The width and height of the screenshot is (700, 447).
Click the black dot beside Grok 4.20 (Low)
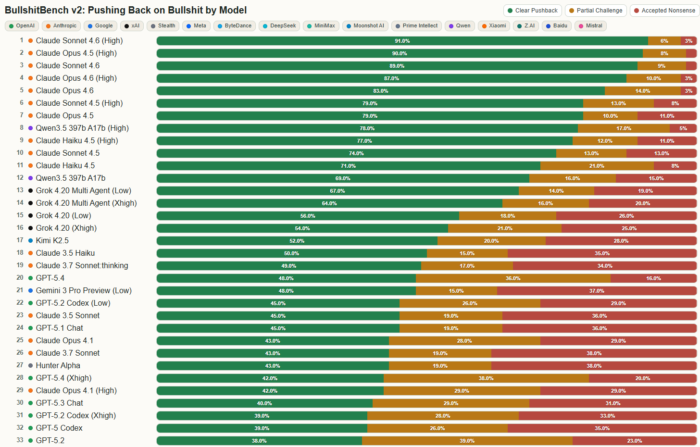pos(31,215)
